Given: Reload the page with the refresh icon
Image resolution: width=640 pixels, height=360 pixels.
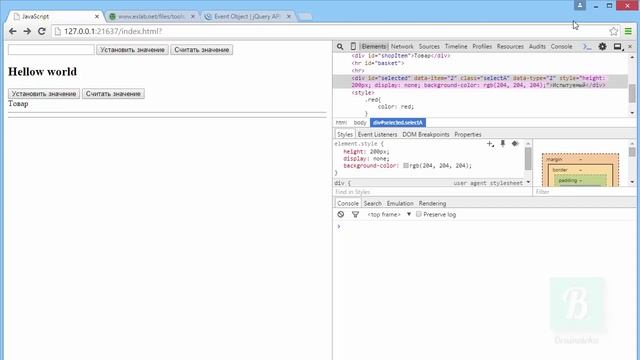Looking at the screenshot, I should (42, 31).
